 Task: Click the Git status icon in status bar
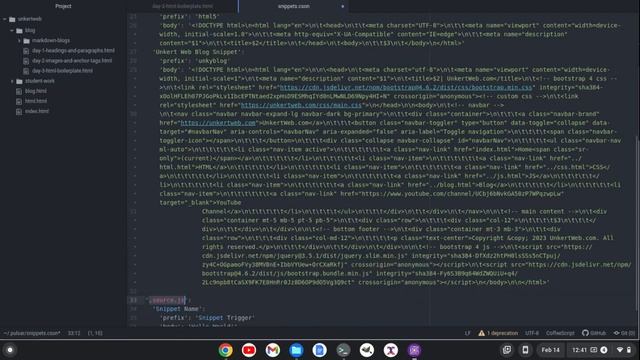[x=616, y=333]
